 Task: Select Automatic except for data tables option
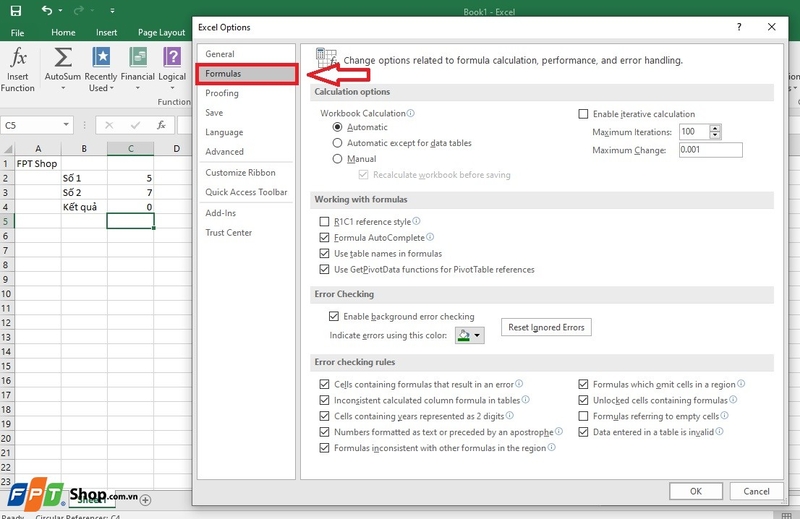[x=337, y=143]
